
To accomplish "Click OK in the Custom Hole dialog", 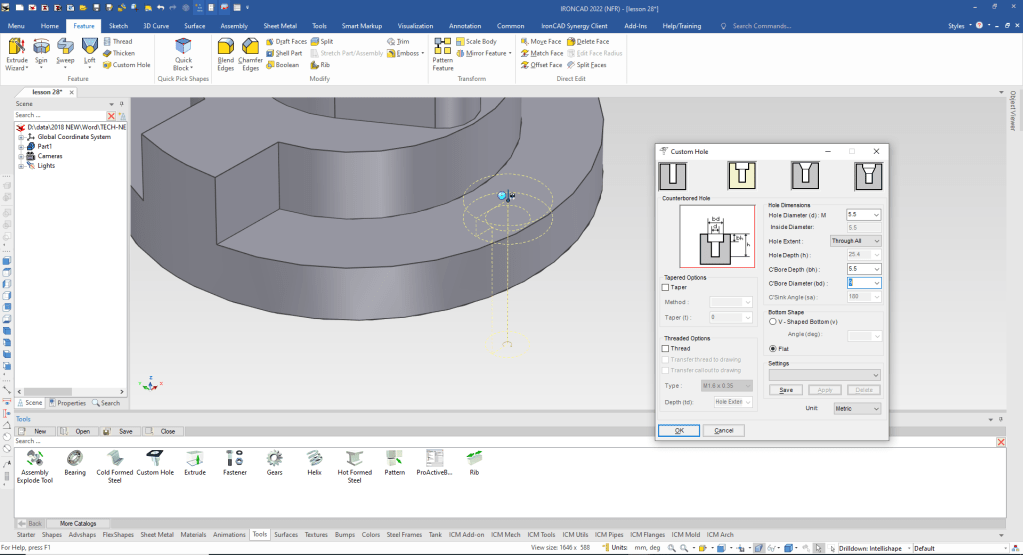I will (679, 430).
